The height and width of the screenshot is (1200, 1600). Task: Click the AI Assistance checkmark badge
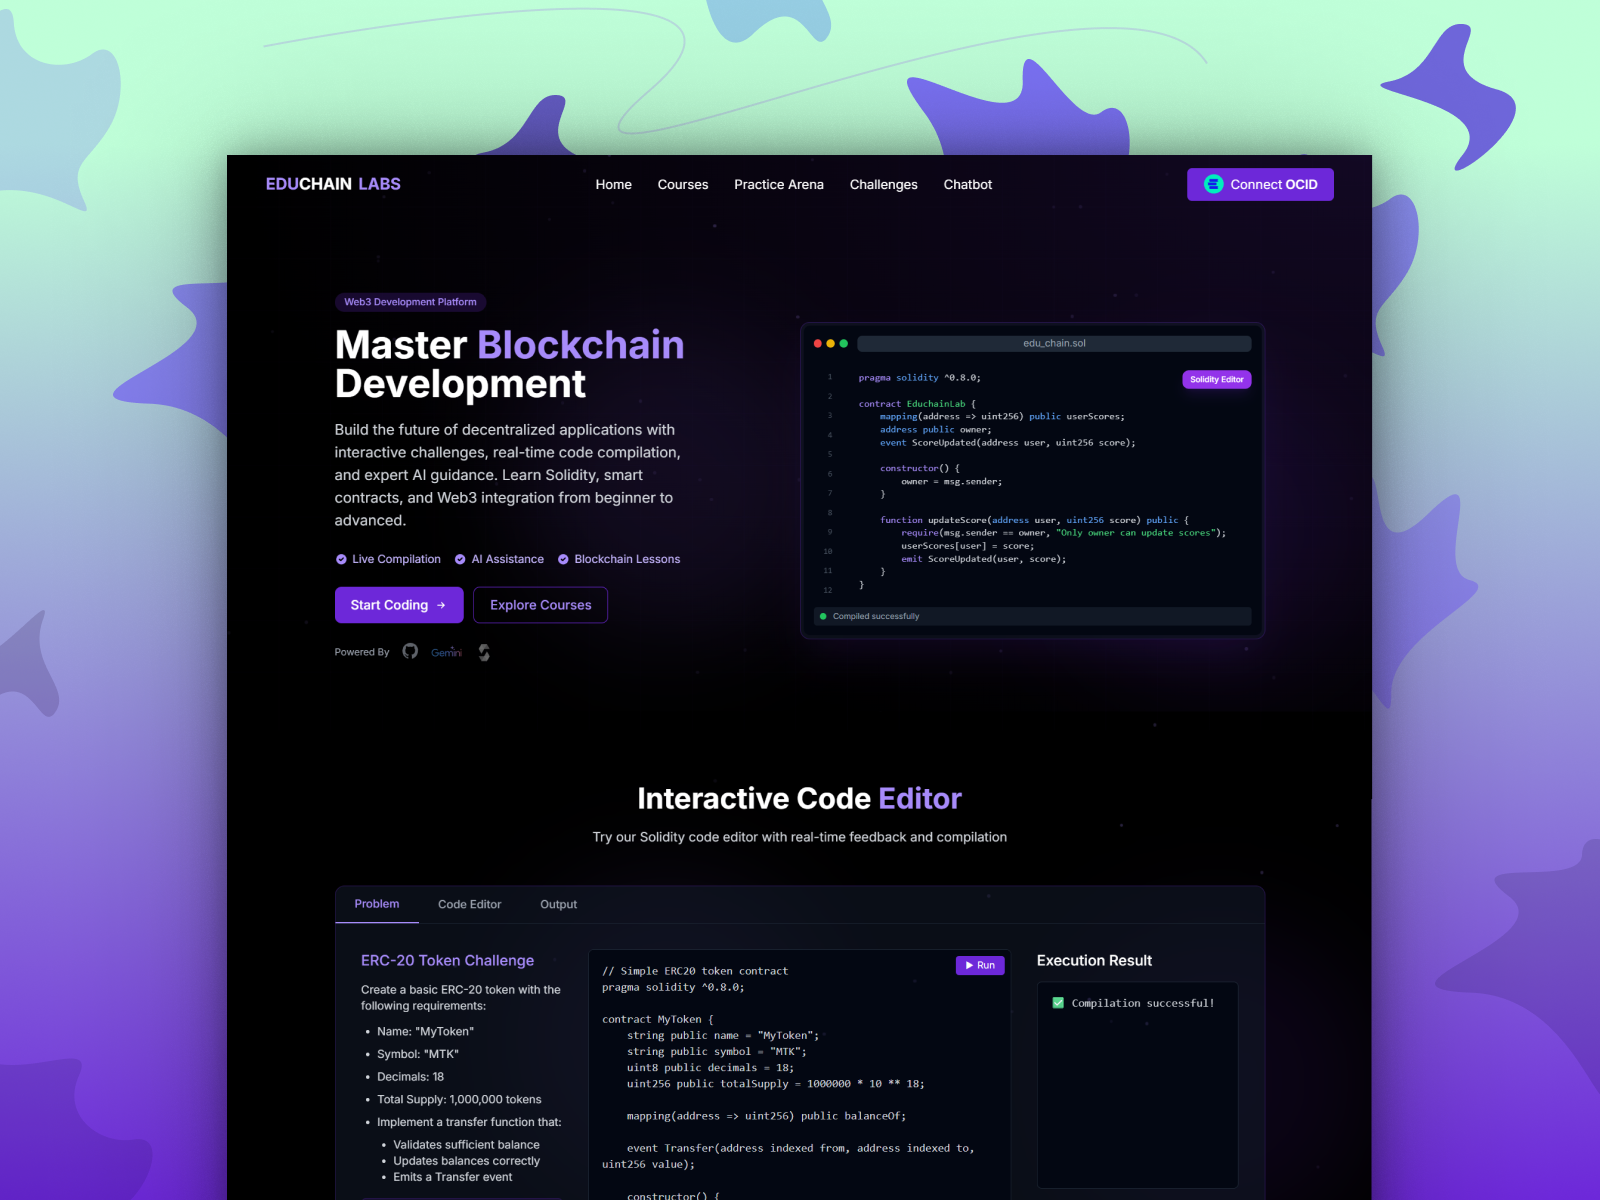(x=460, y=559)
